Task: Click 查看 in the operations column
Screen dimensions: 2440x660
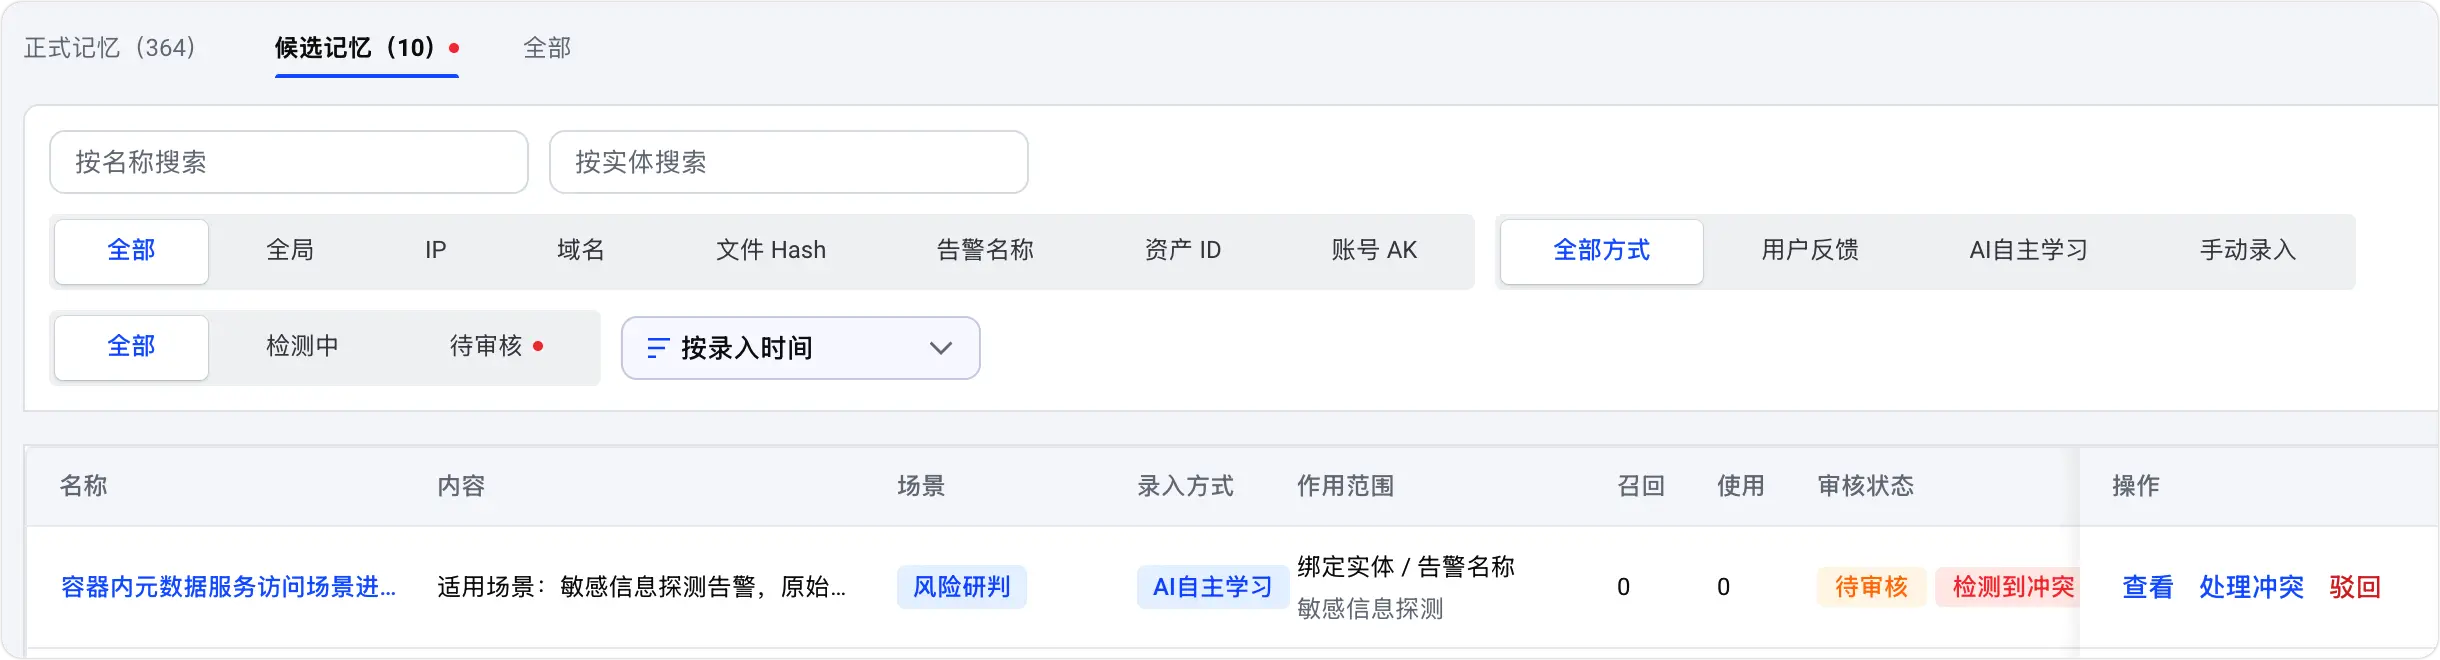Action: [2148, 587]
